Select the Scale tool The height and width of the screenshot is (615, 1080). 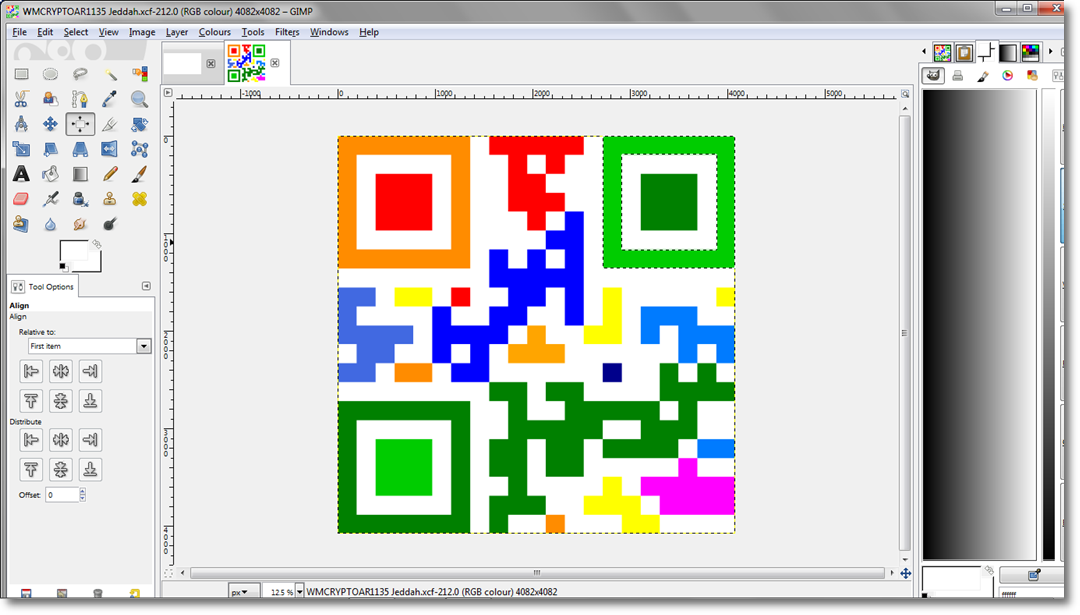21,149
